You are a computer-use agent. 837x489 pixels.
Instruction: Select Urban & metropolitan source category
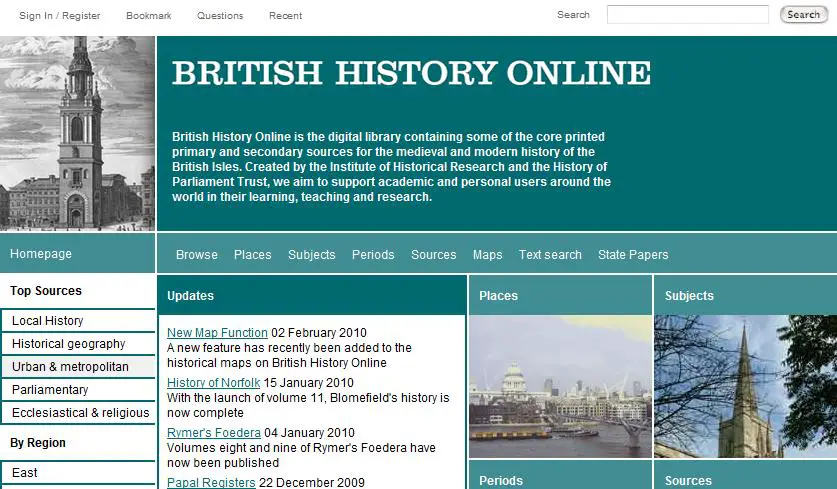[70, 367]
